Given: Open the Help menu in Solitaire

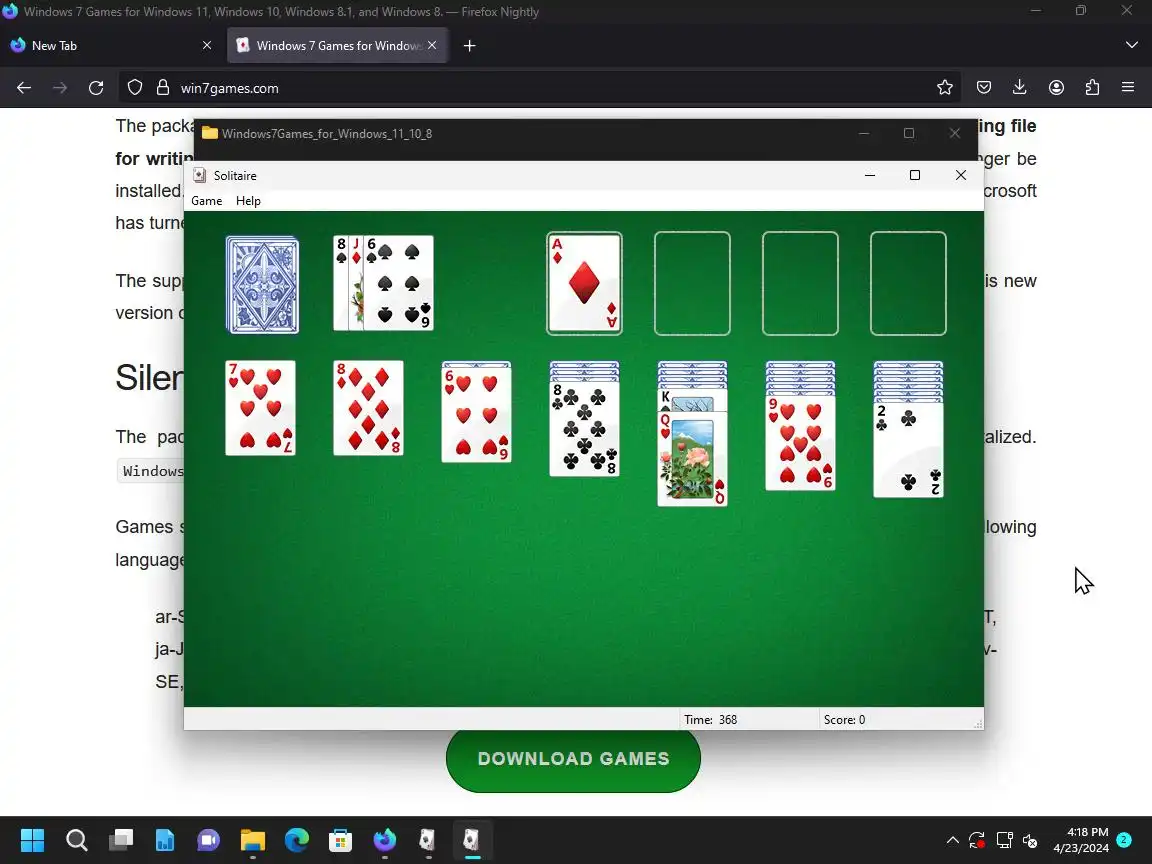Looking at the screenshot, I should tap(248, 201).
